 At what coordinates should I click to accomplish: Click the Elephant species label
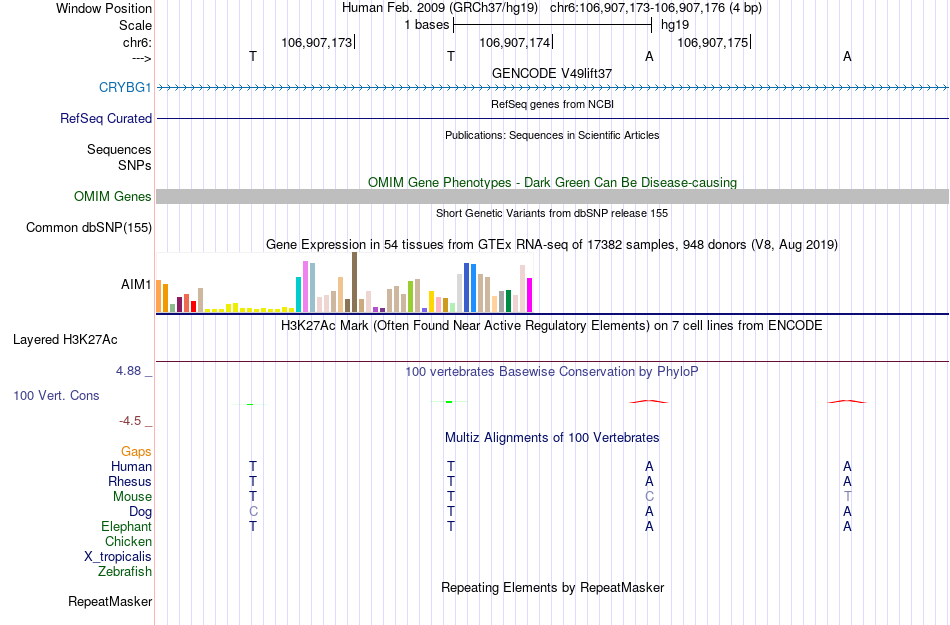coord(126,526)
